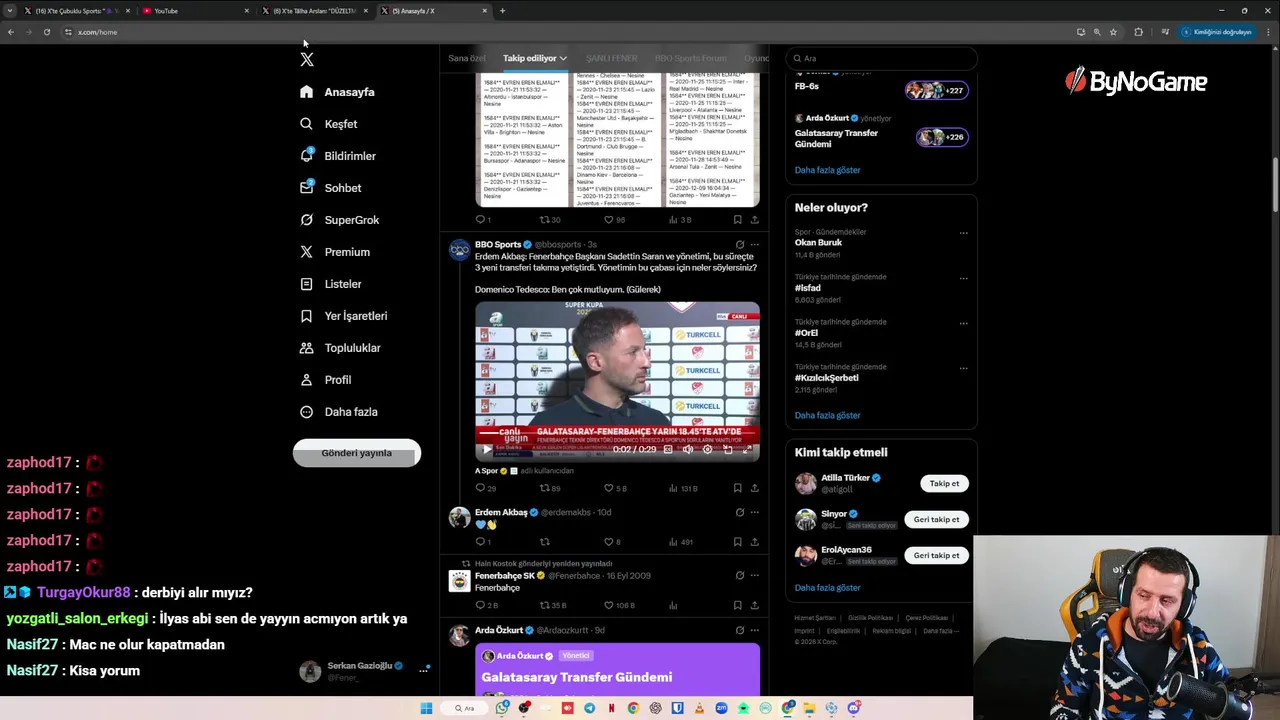Screen dimensions: 1280x720
Task: Switch to ŞANLI FENER tab
Action: pos(611,58)
